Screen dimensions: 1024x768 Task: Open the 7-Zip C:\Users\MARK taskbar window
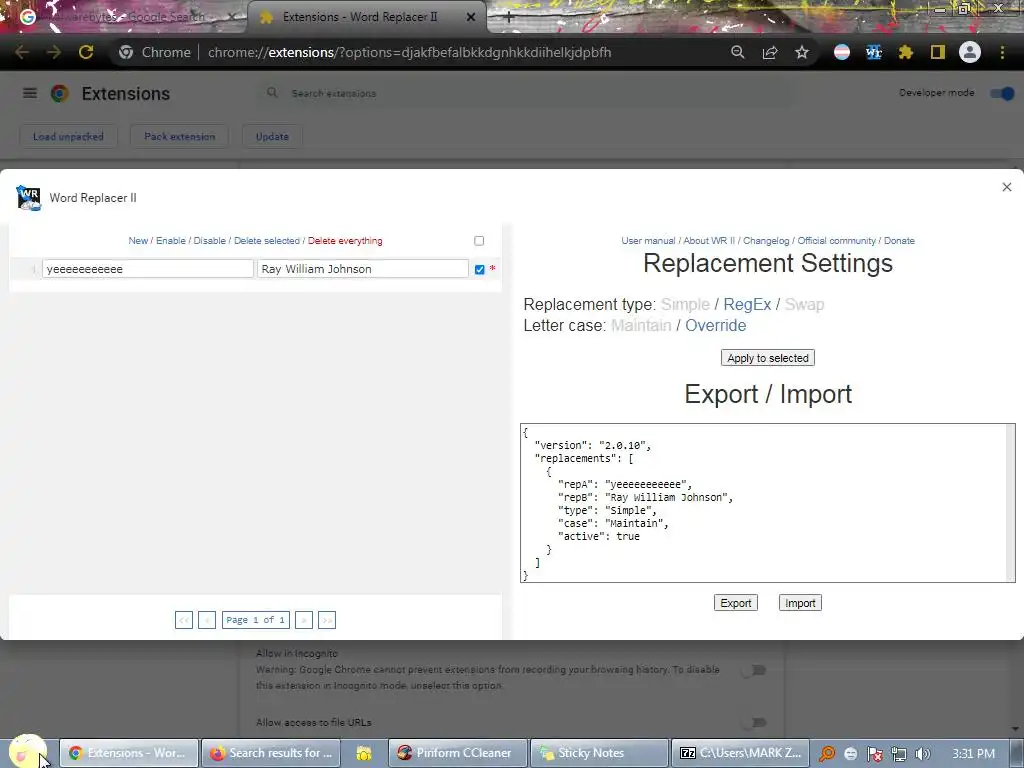click(741, 753)
